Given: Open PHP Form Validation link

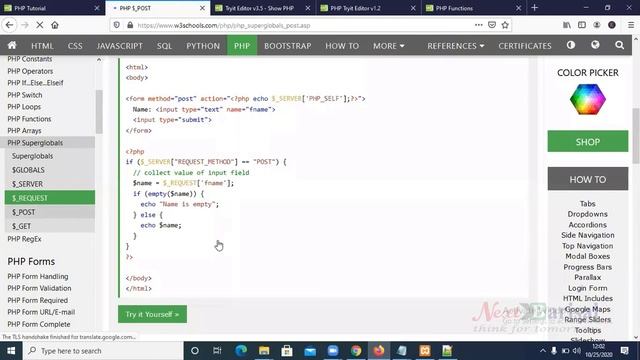Looking at the screenshot, I should (39, 288).
